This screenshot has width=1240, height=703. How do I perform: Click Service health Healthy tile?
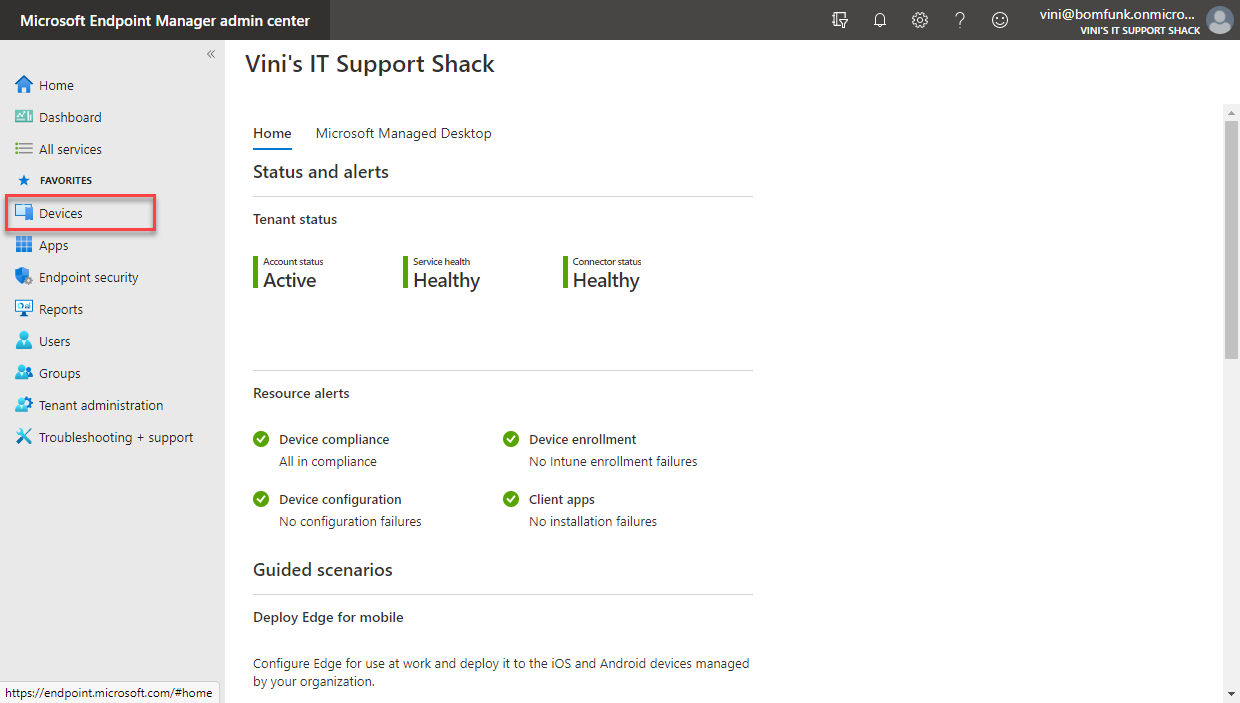[443, 273]
